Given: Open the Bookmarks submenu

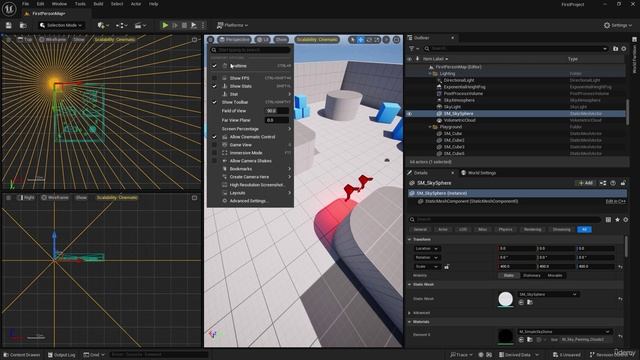Looking at the screenshot, I should [x=250, y=169].
